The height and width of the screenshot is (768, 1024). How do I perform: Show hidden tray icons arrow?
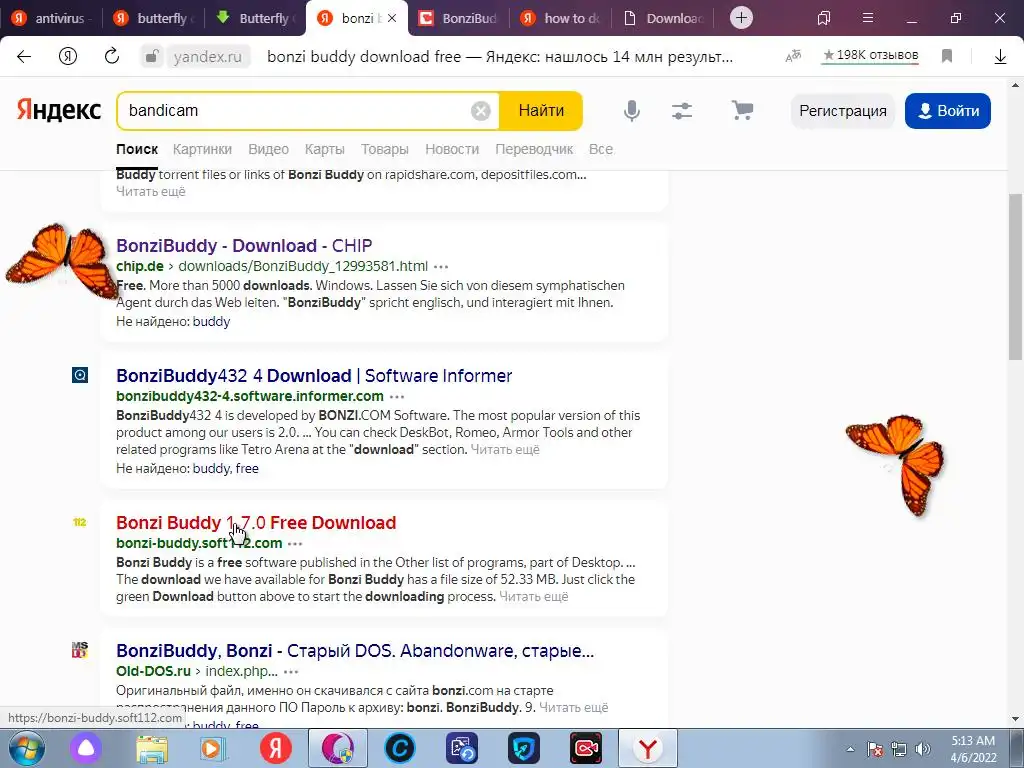[850, 749]
